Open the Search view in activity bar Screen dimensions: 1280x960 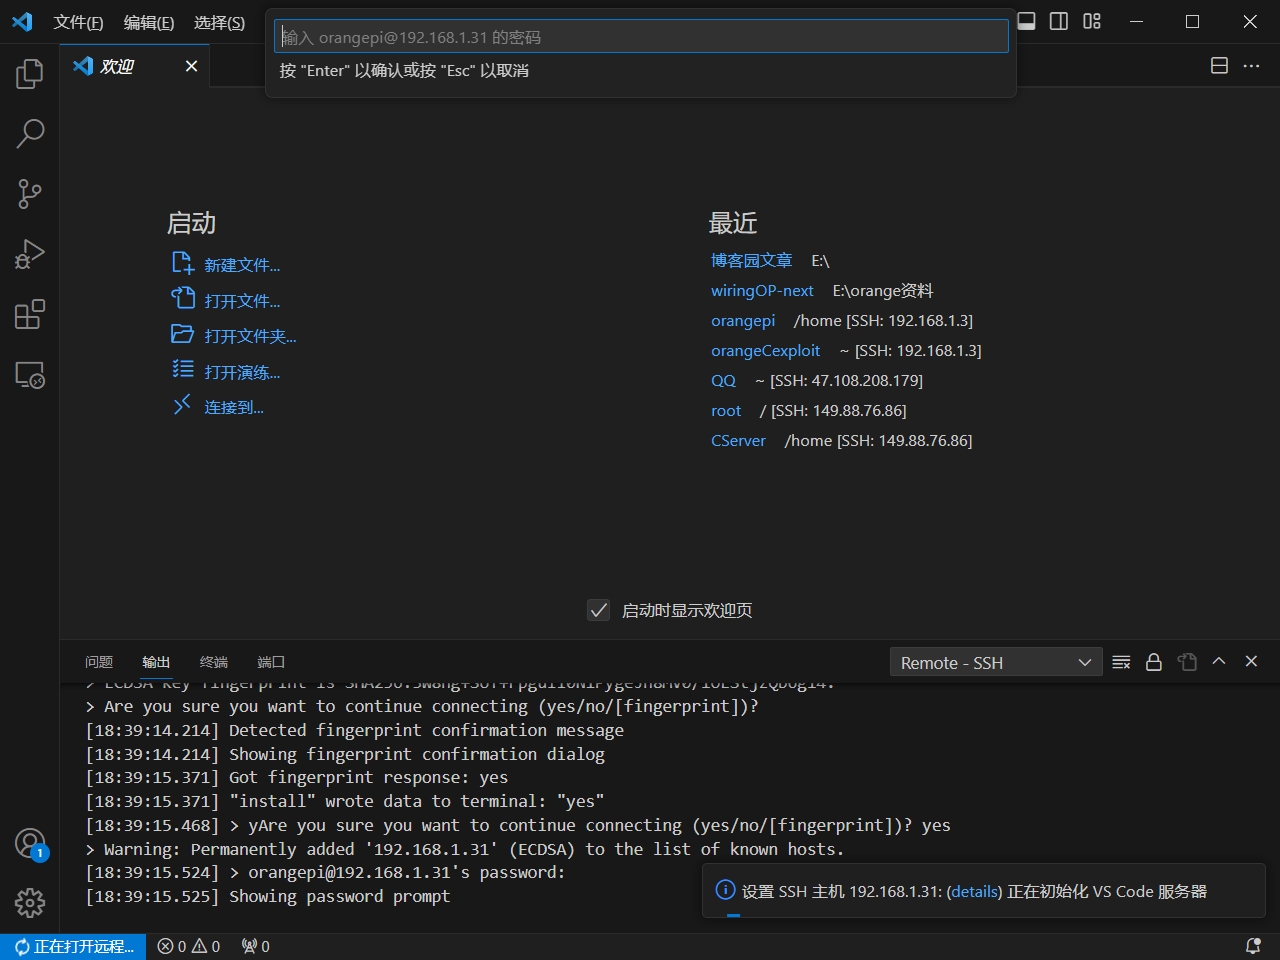coord(30,133)
